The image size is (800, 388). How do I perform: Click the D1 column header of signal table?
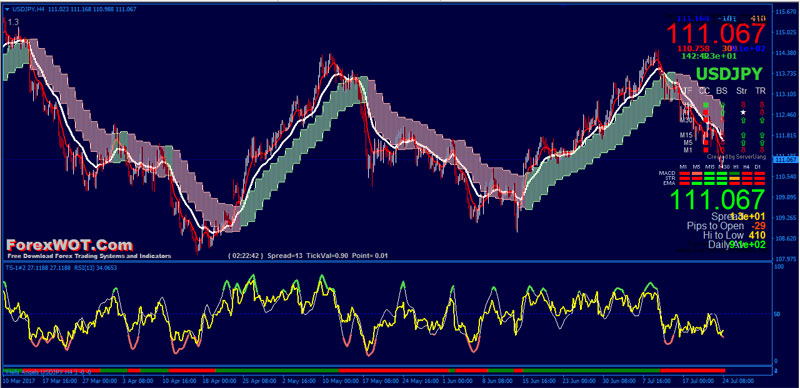click(x=759, y=167)
